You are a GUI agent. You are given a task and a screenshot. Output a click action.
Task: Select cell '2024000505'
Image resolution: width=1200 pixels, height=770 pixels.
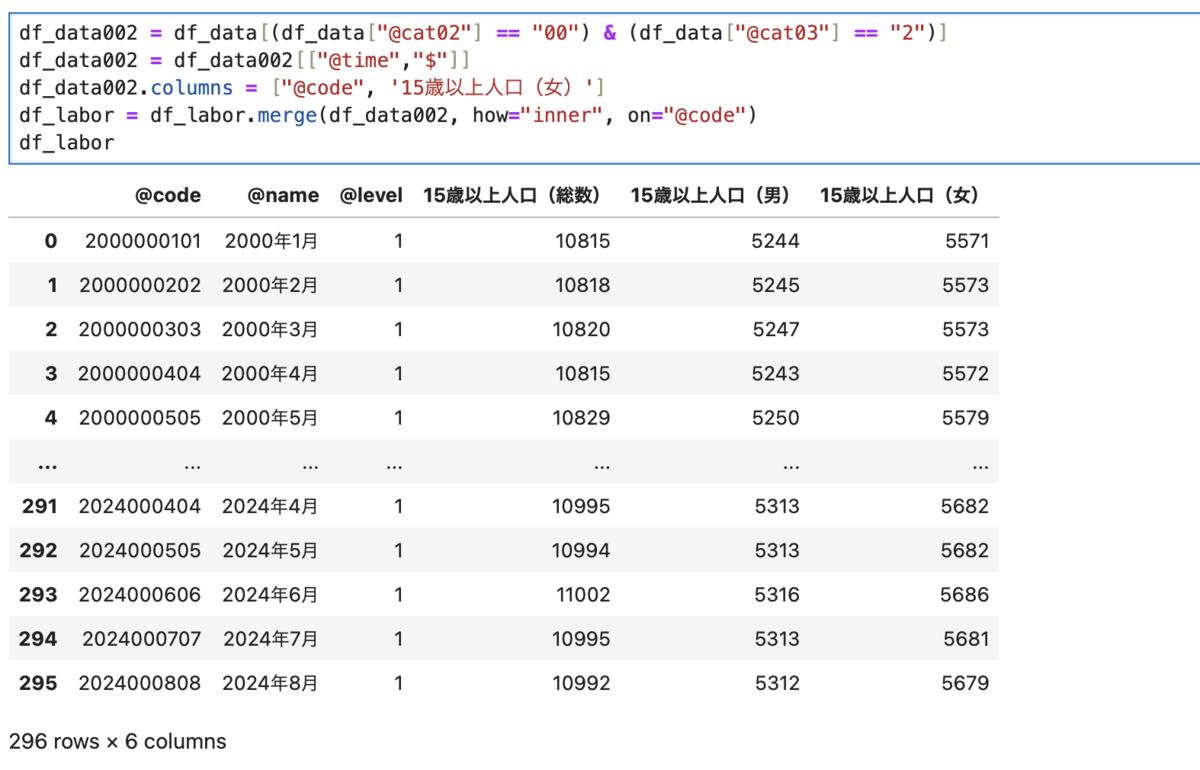pyautogui.click(x=140, y=550)
